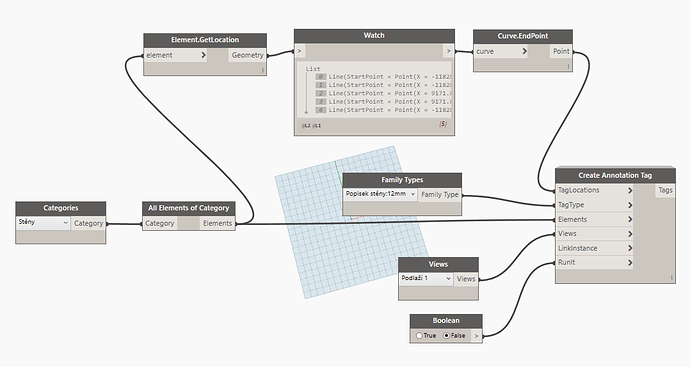Click the curve input port chevron on Curve.EndPoint

coord(525,51)
